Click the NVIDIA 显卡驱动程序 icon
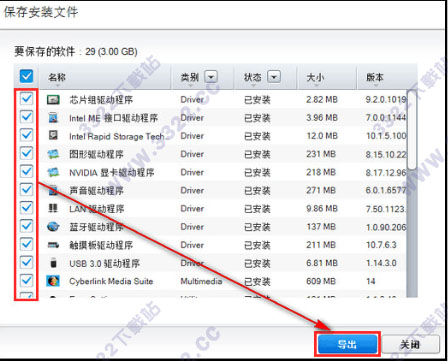This screenshot has width=448, height=361. [53, 172]
